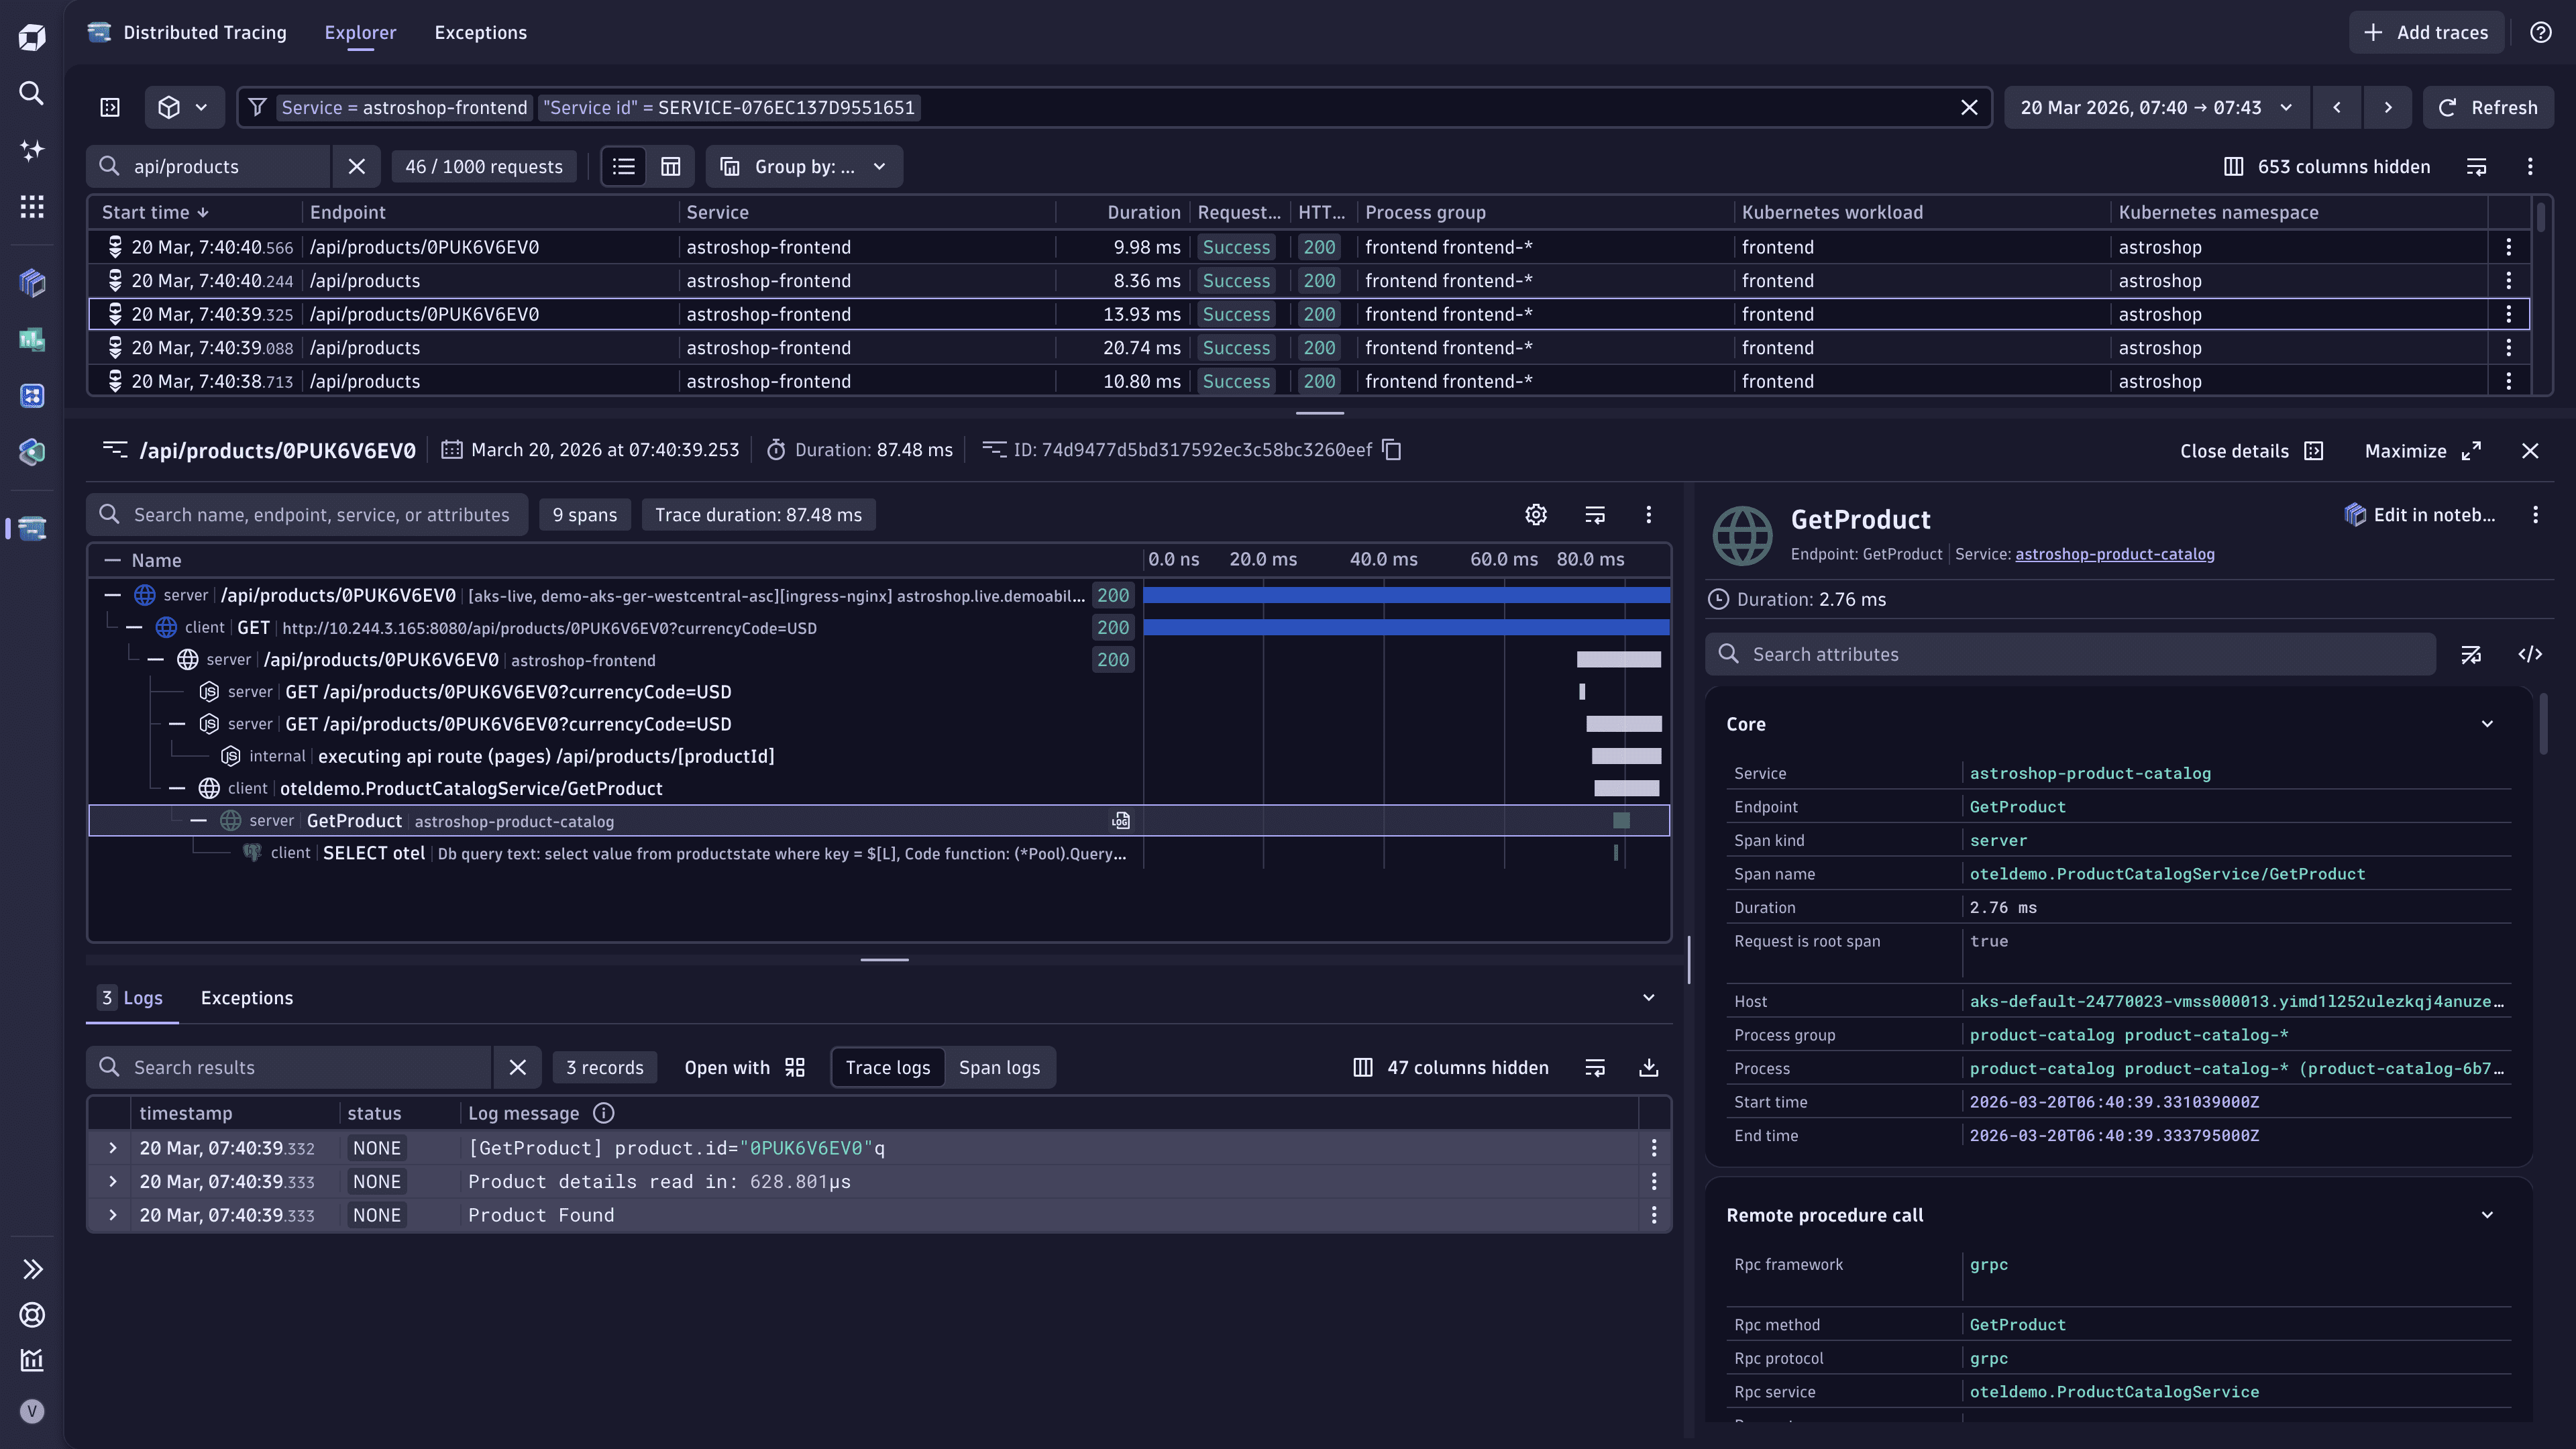Open the Exceptions tab in lower panel
Viewport: 2576px width, 1449px height.
(247, 998)
